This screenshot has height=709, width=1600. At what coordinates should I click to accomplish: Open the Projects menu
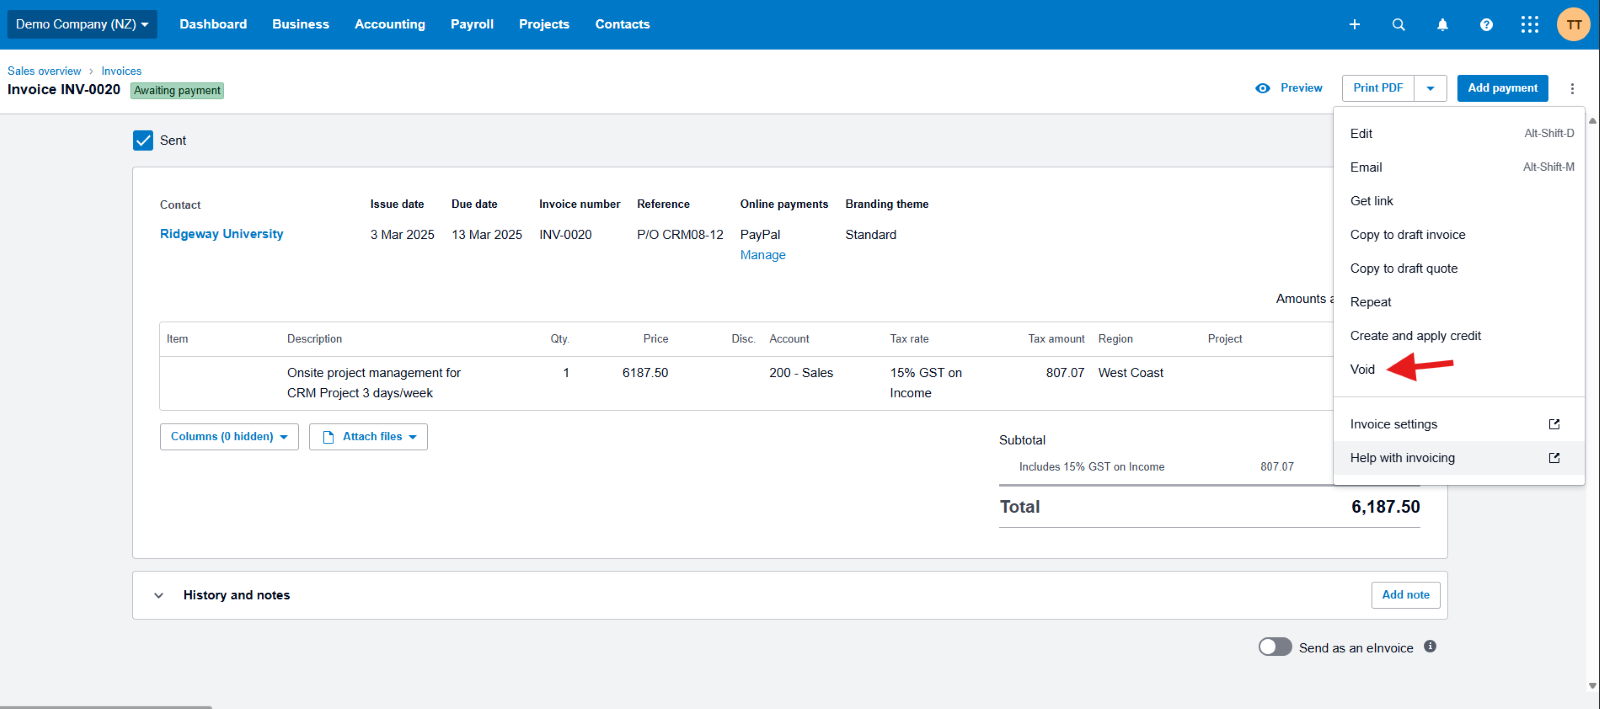point(544,24)
